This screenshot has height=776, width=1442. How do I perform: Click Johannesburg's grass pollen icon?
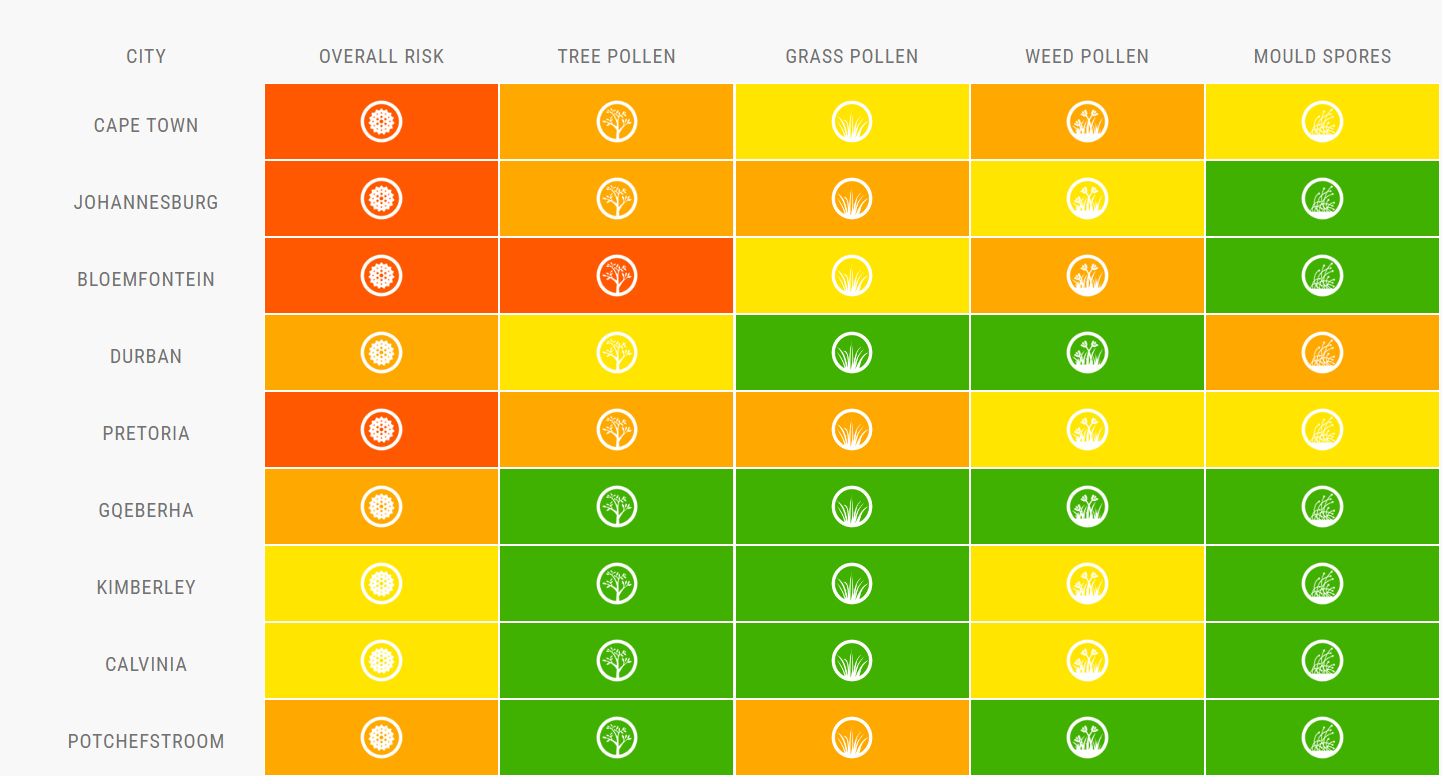coord(852,199)
